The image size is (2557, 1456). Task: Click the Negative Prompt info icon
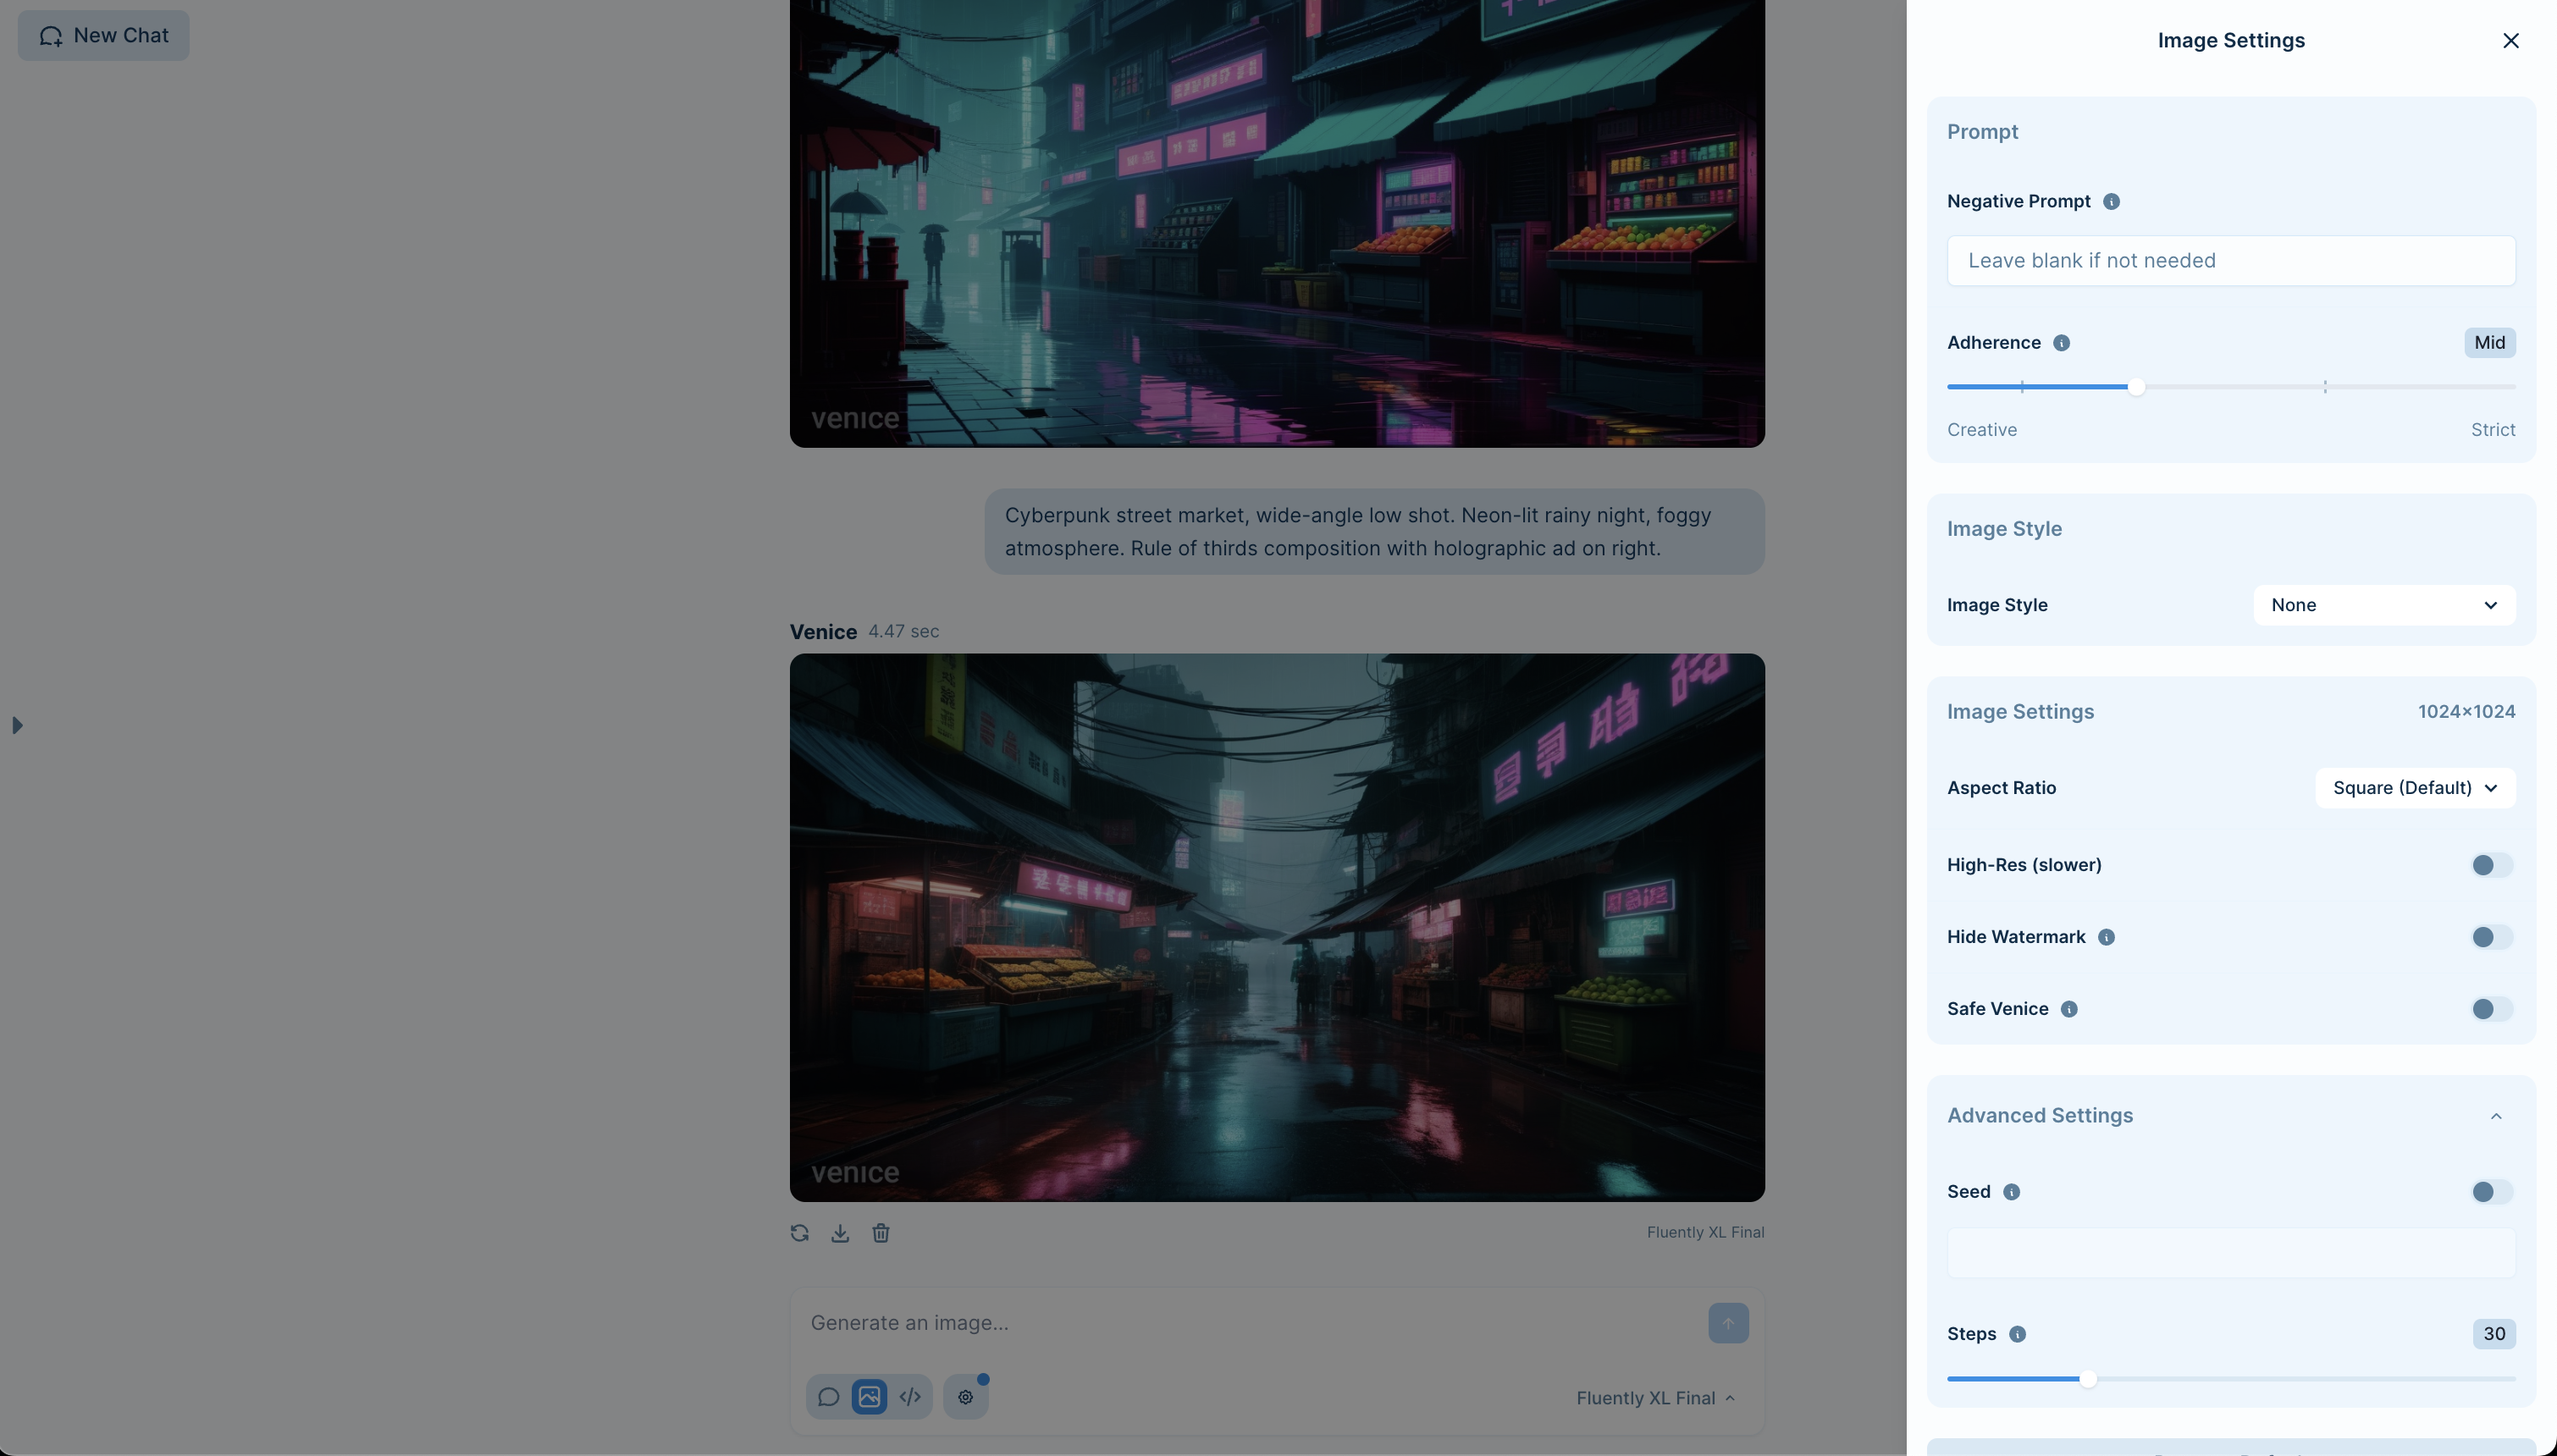pyautogui.click(x=2111, y=201)
